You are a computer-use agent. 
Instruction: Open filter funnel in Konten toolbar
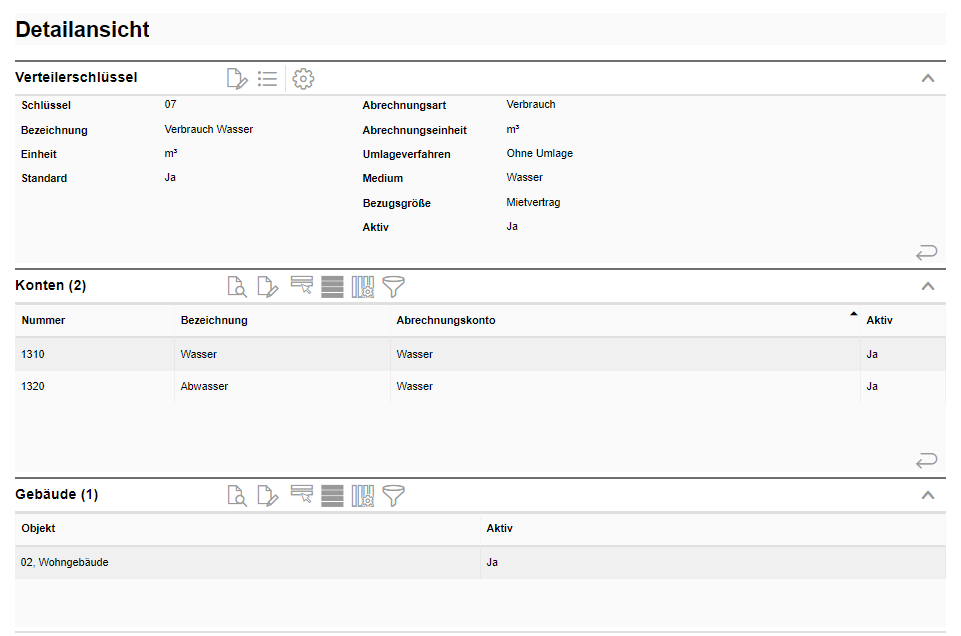click(394, 287)
